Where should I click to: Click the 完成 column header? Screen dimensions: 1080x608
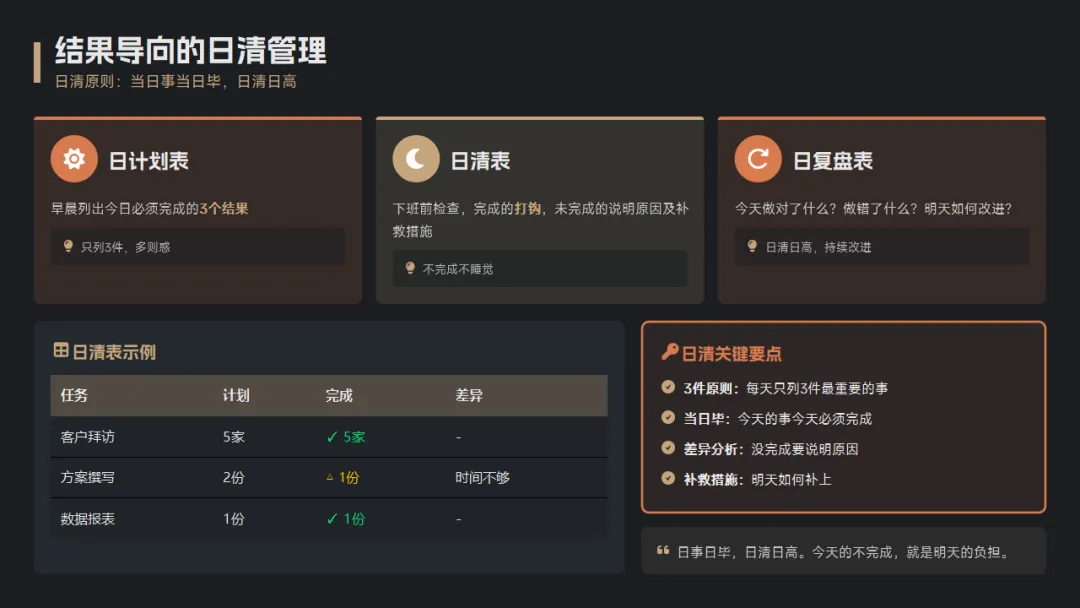[339, 395]
